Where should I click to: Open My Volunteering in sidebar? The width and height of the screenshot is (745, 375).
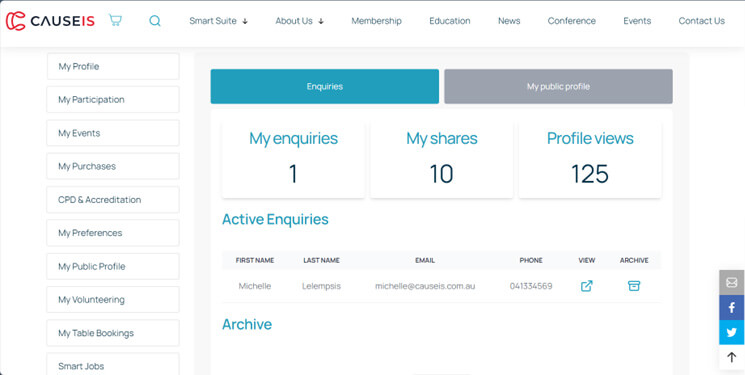tap(113, 299)
